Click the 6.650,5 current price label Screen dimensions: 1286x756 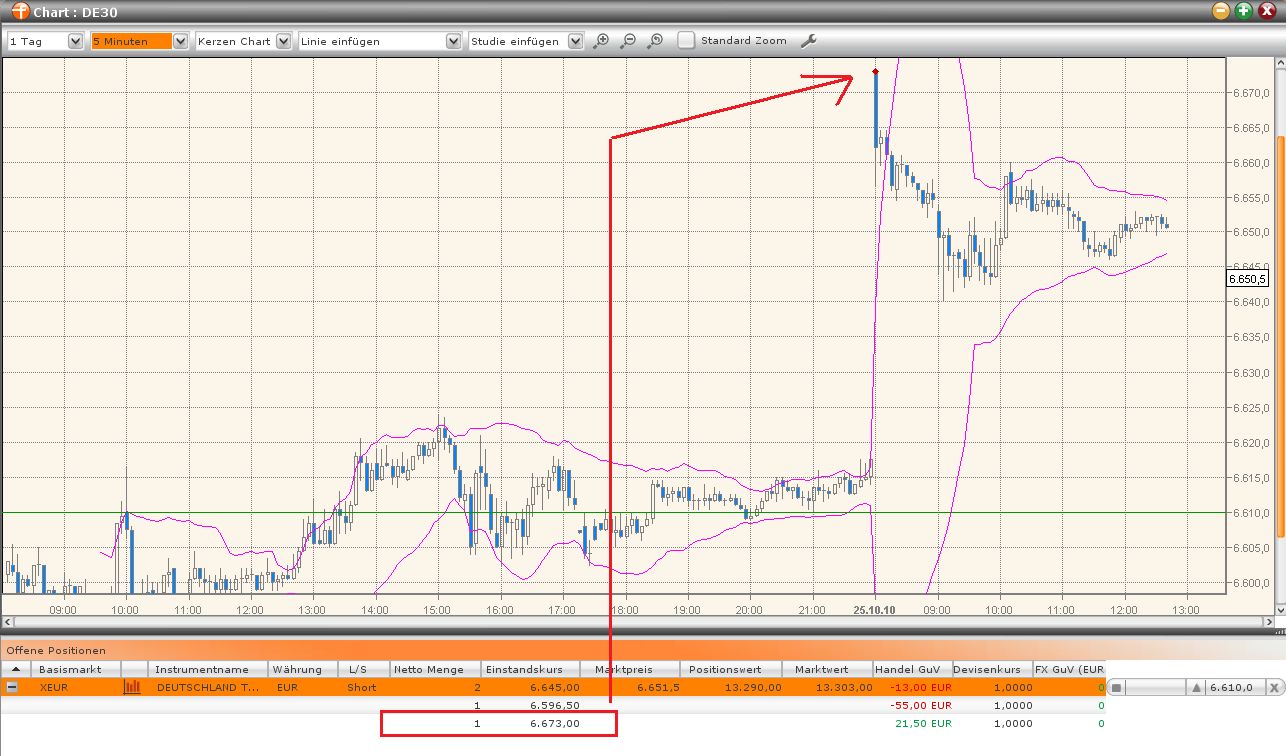pyautogui.click(x=1247, y=279)
